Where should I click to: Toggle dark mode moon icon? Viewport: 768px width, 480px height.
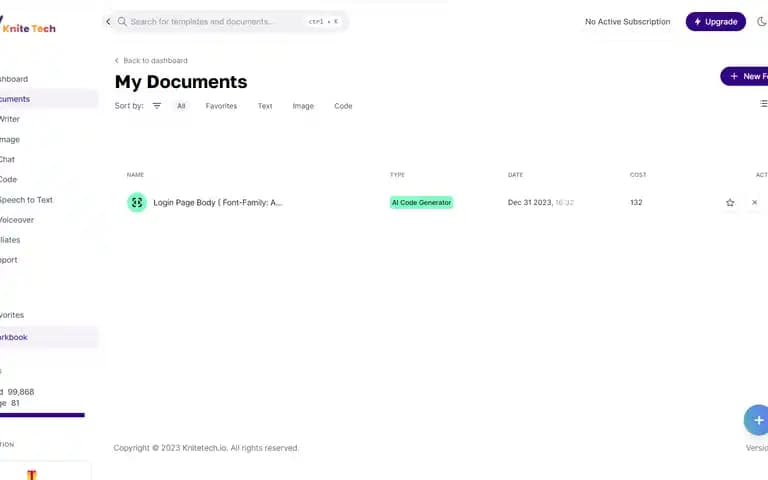[762, 22]
